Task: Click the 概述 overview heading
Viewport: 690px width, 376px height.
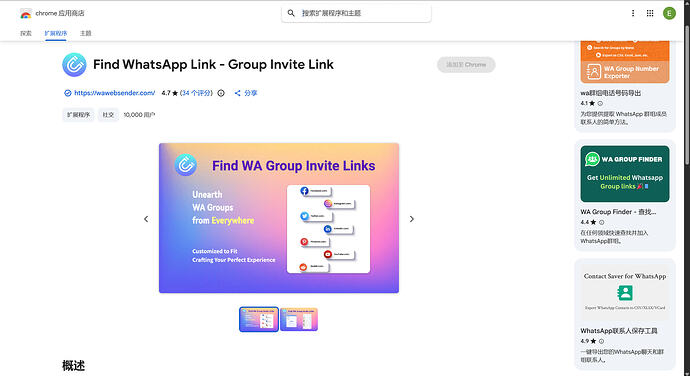Action: [x=73, y=365]
